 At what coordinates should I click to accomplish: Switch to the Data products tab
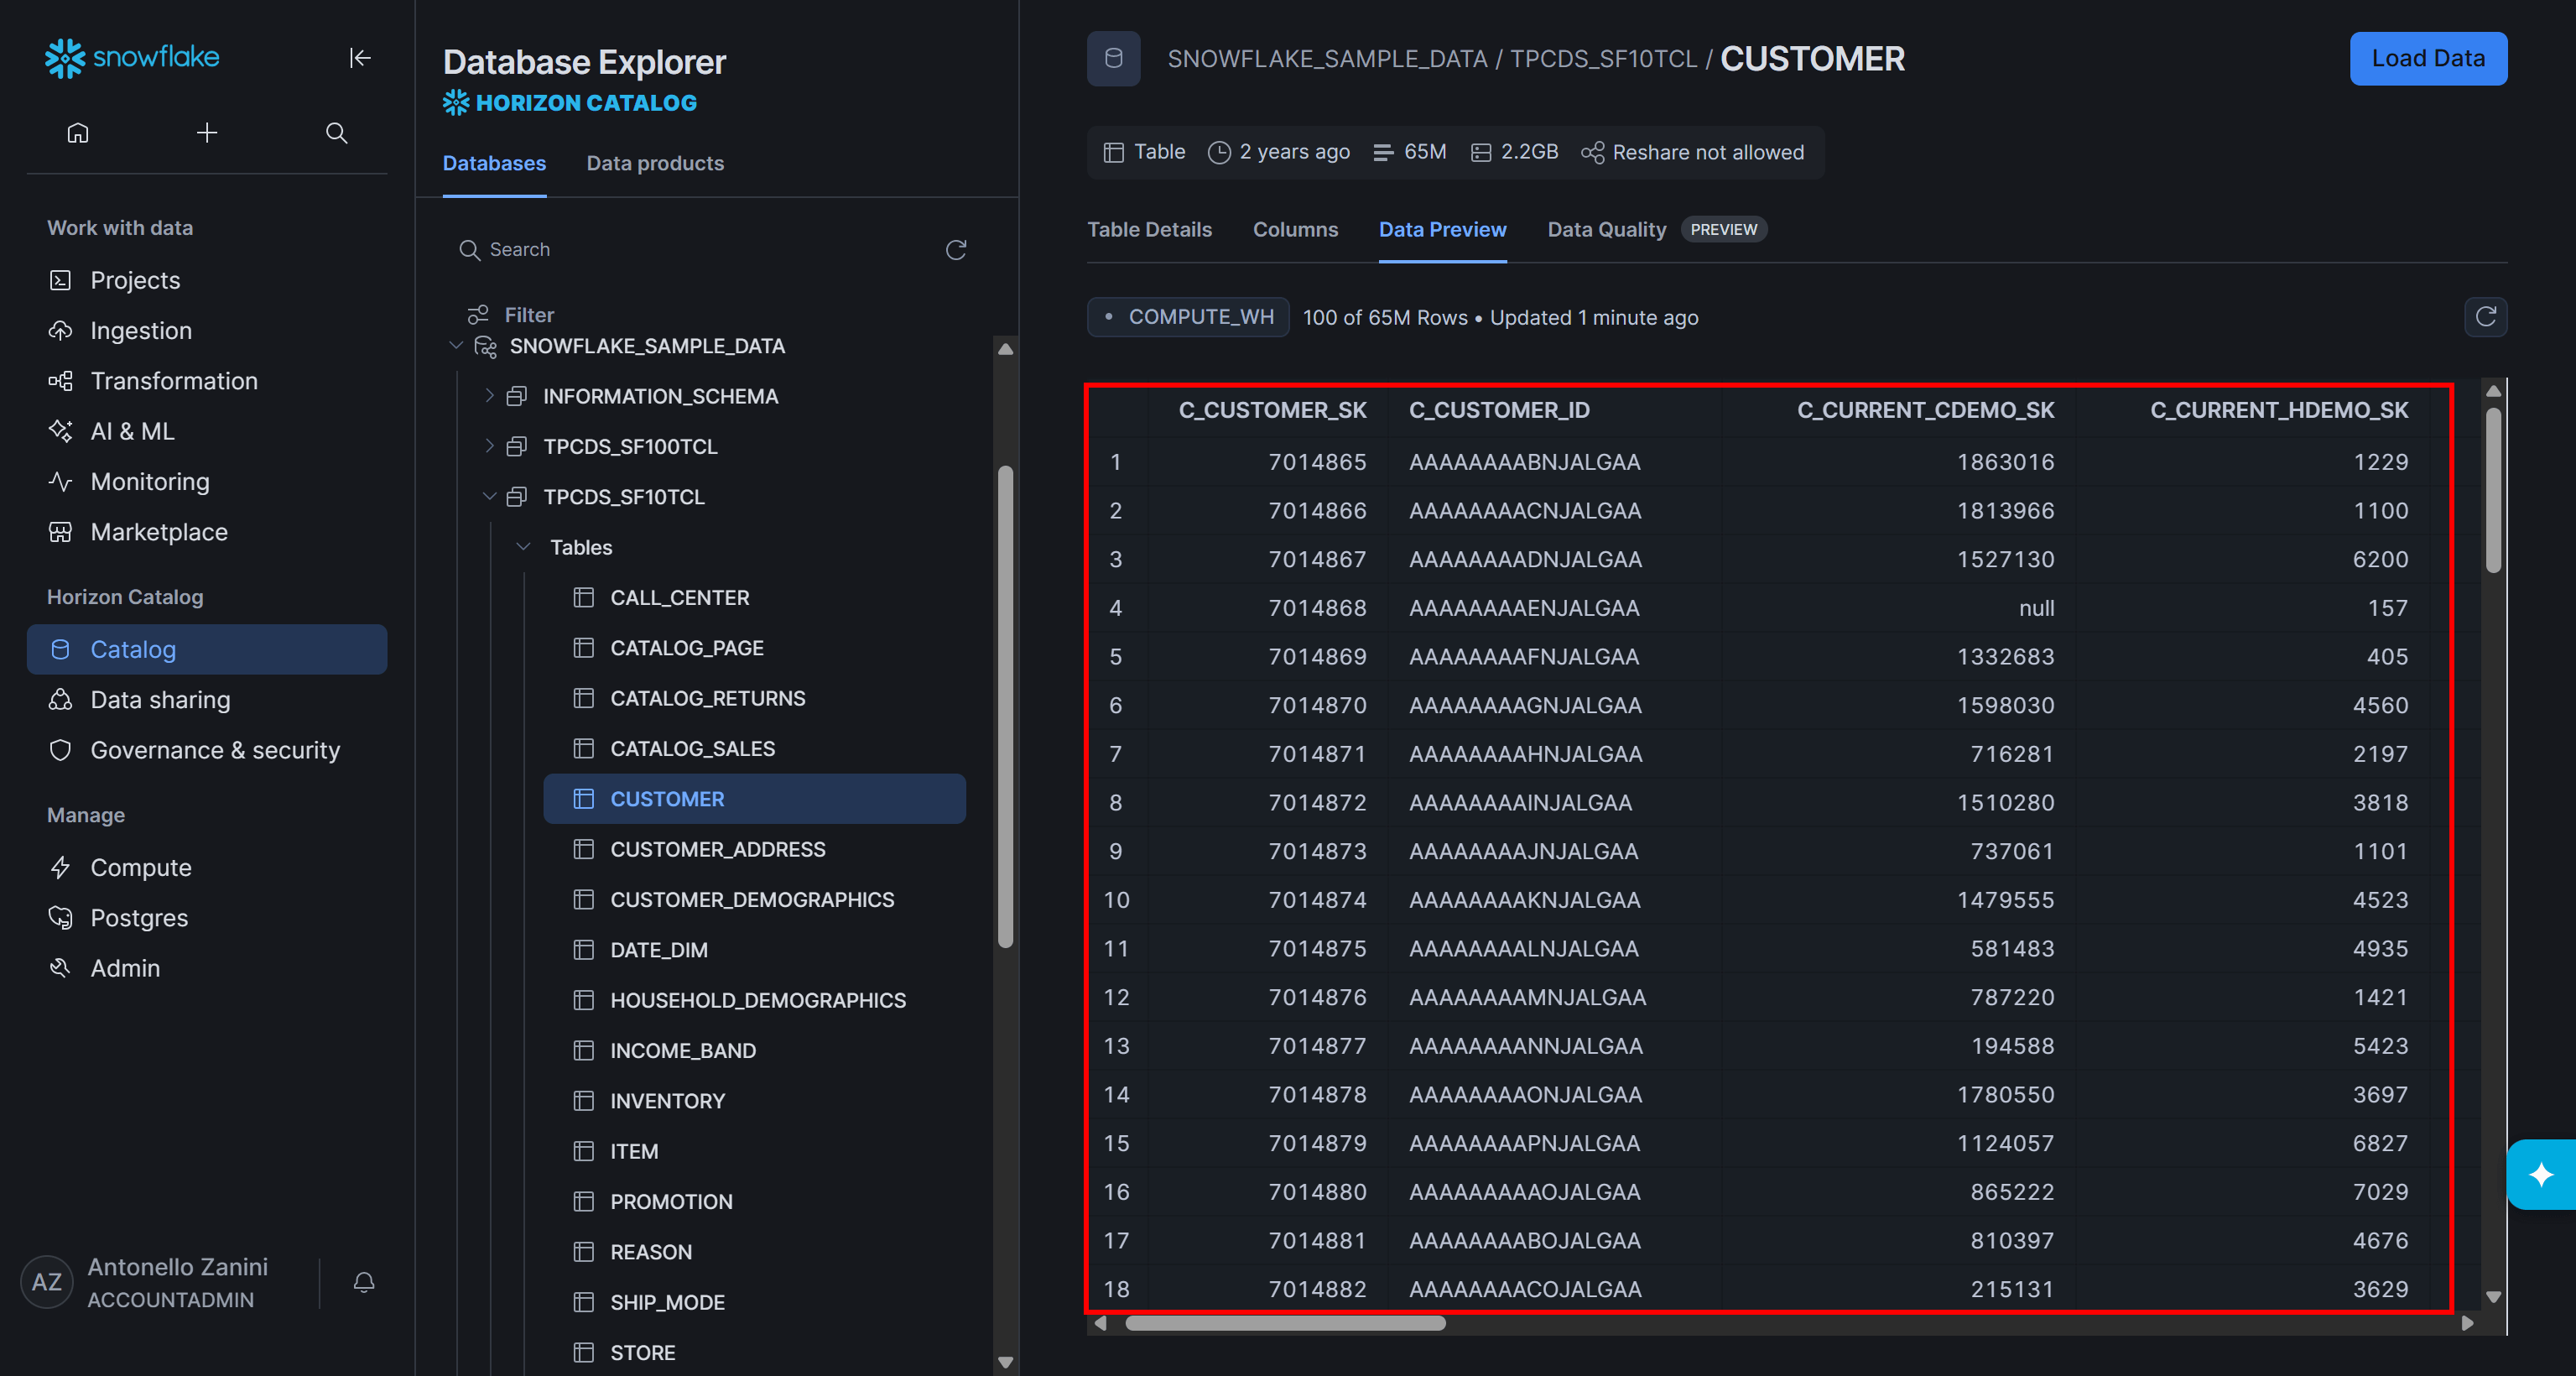pyautogui.click(x=655, y=163)
